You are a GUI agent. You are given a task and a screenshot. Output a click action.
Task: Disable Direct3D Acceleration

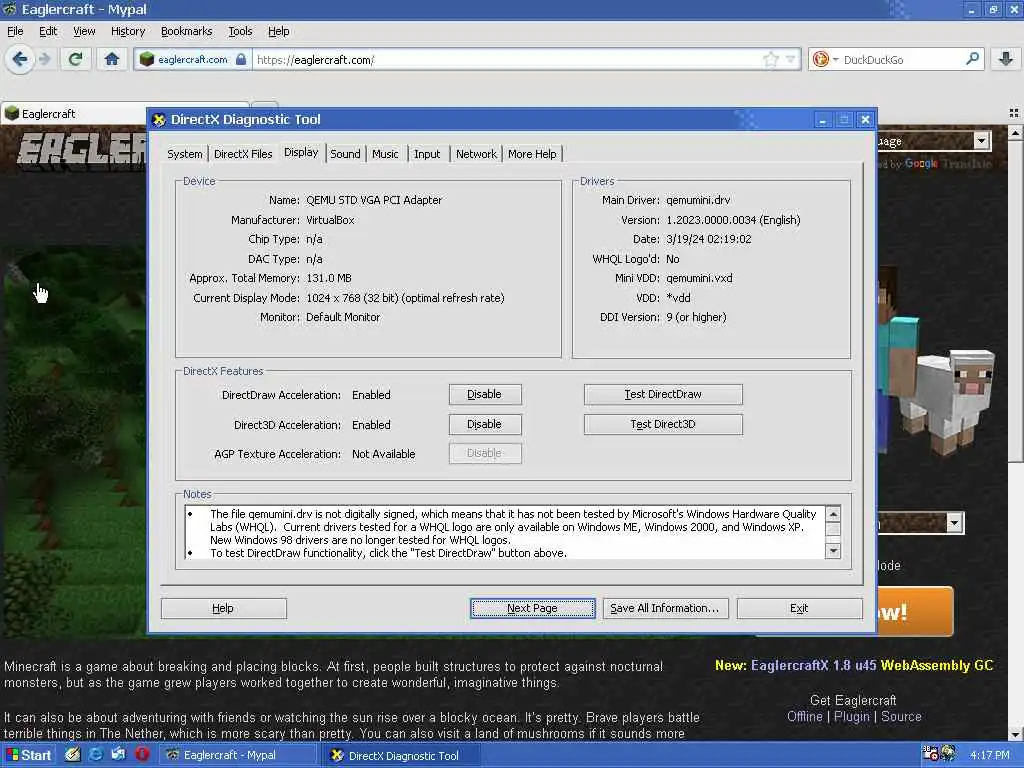pos(485,424)
